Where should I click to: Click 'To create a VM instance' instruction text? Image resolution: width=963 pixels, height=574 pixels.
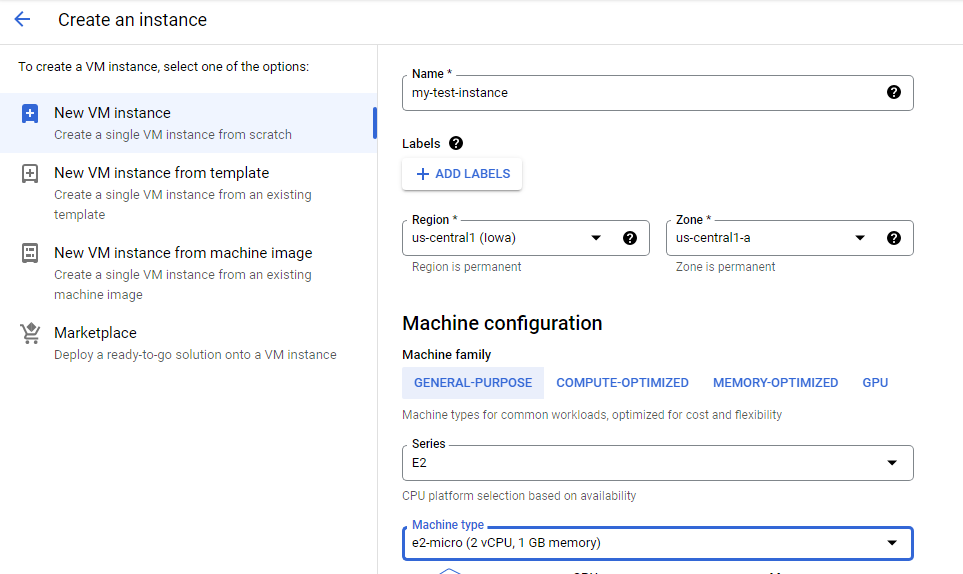click(x=163, y=66)
